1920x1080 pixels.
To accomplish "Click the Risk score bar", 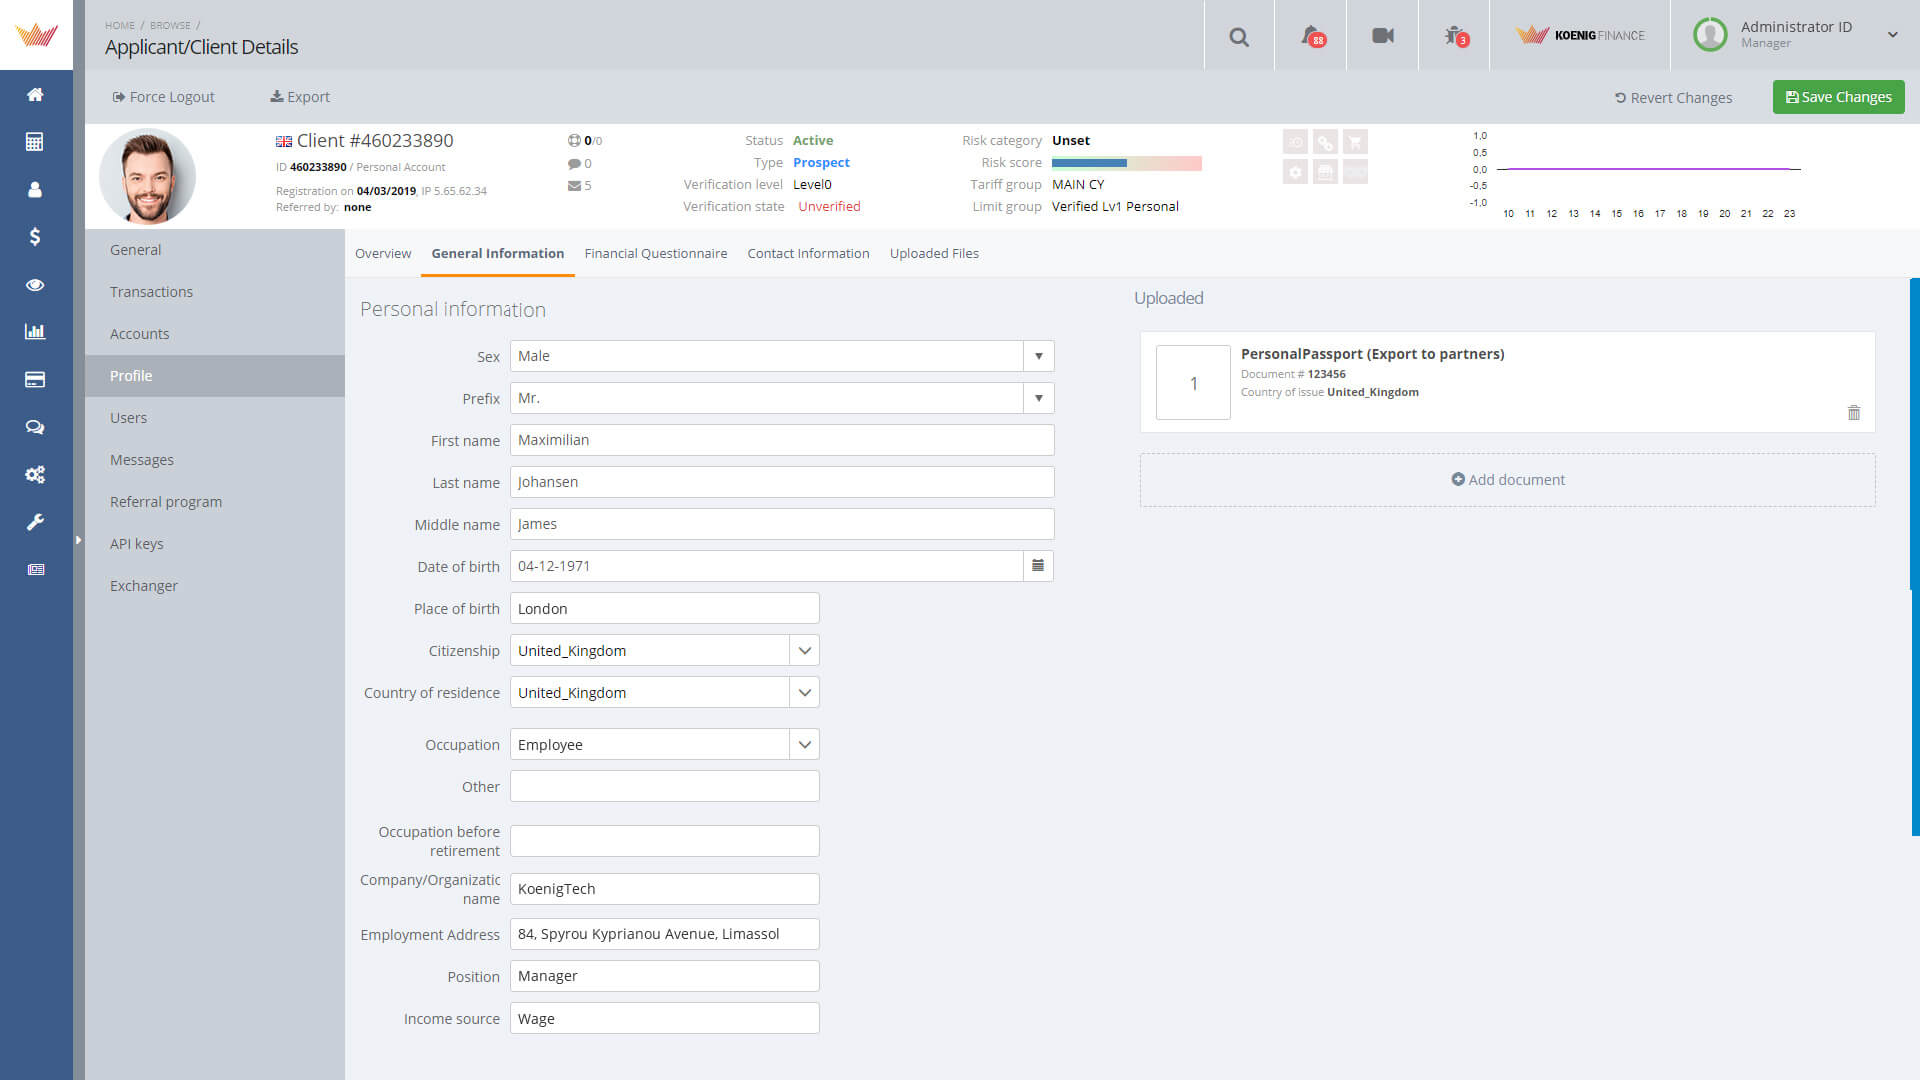I will (1126, 163).
